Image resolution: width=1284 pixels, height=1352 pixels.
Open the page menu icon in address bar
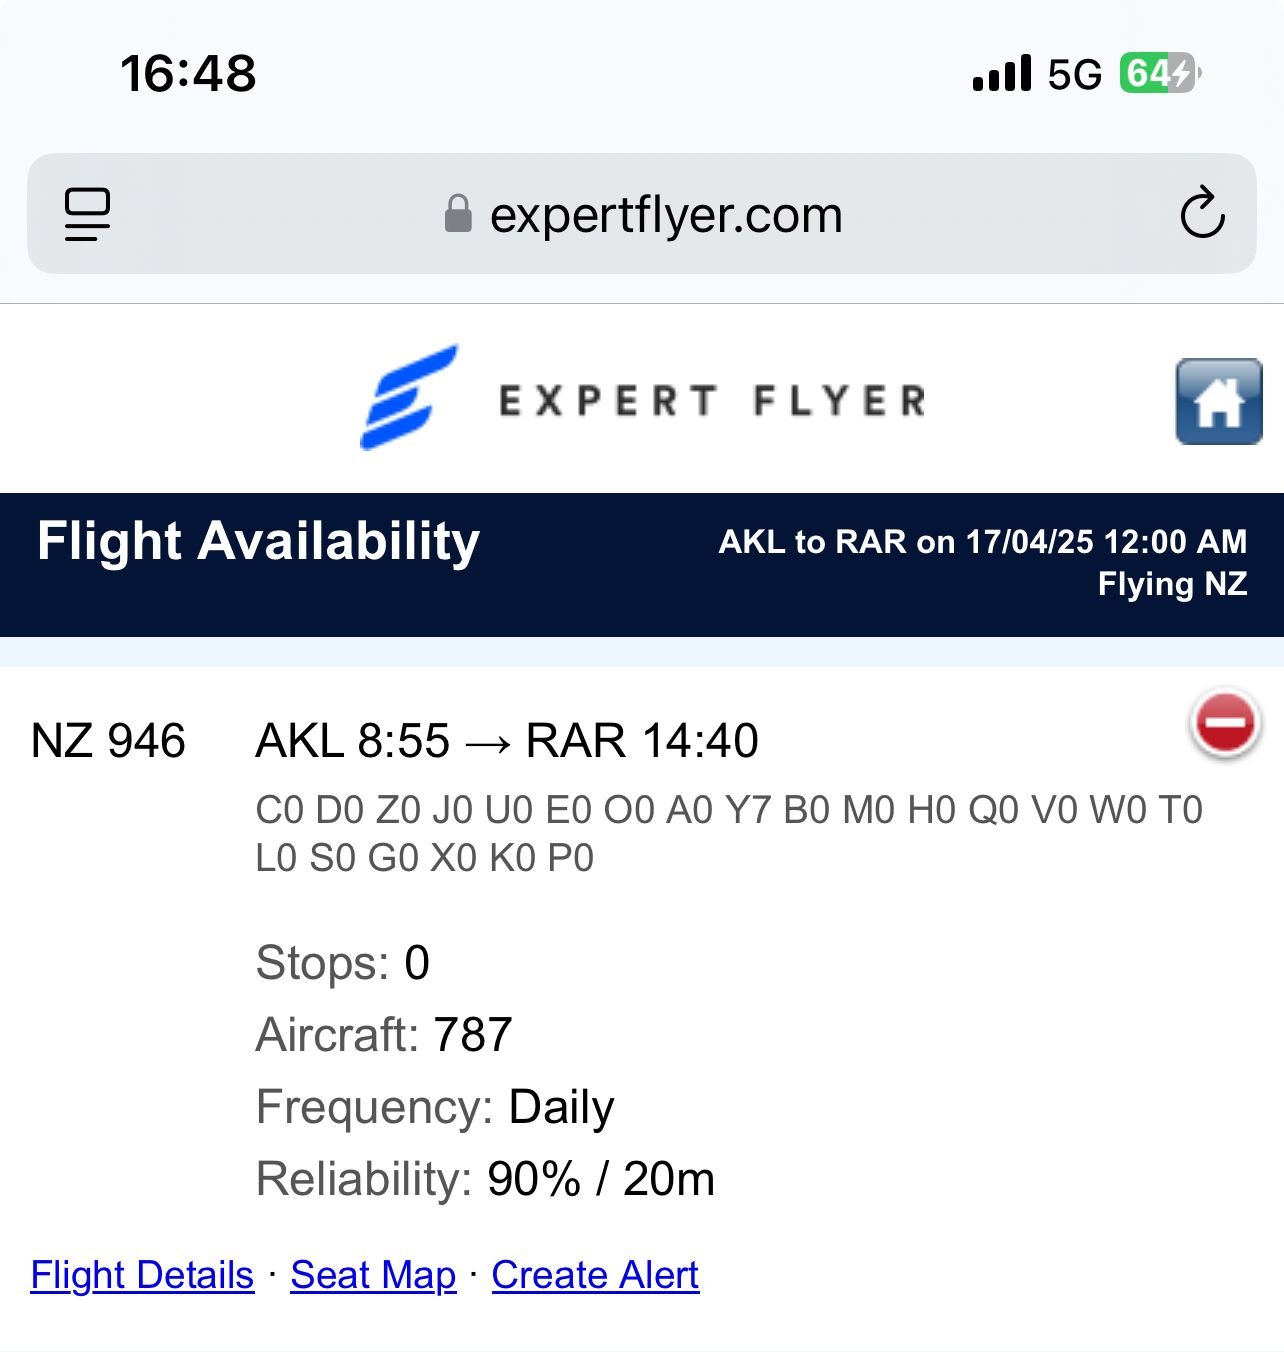[x=87, y=214]
